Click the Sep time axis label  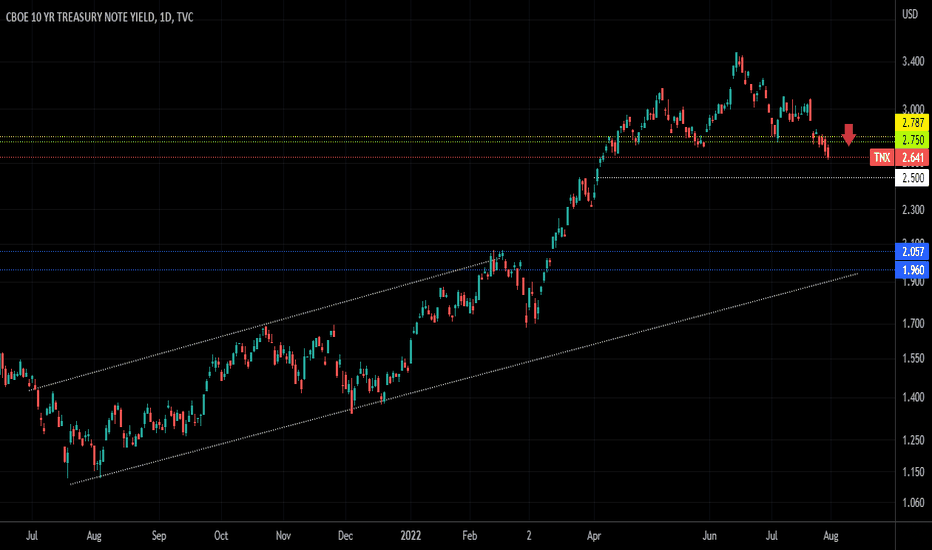click(x=159, y=536)
